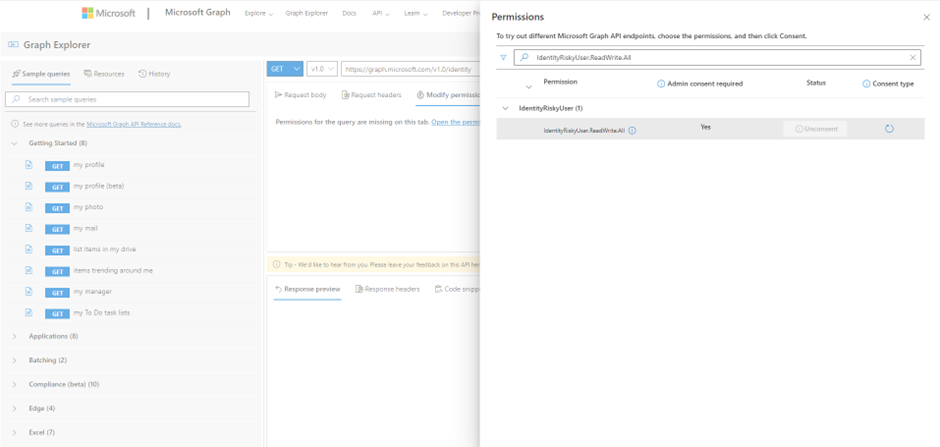Click document icon for my To Do task lists
This screenshot has height=447, width=940.
tap(29, 313)
